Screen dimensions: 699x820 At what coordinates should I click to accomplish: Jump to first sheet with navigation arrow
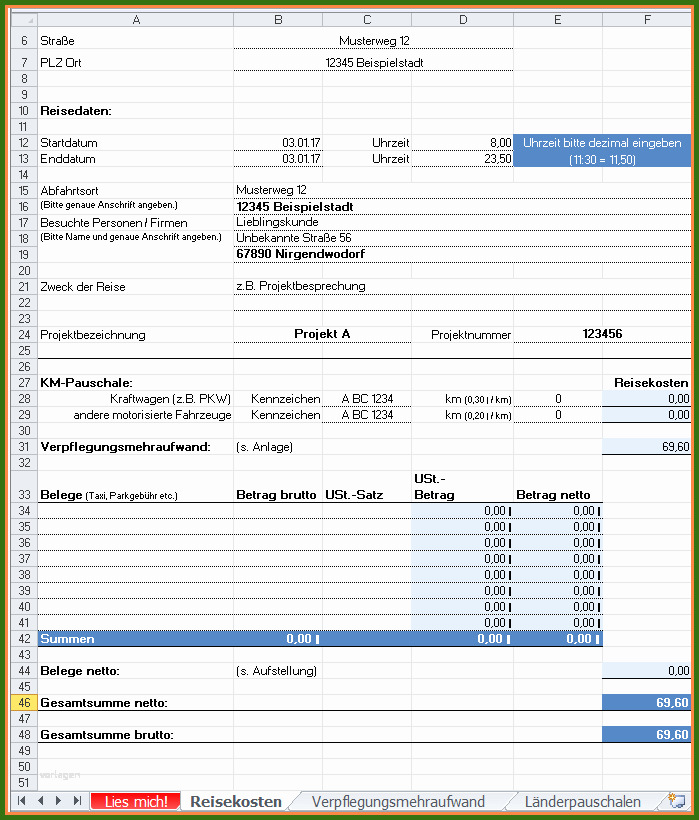click(21, 801)
